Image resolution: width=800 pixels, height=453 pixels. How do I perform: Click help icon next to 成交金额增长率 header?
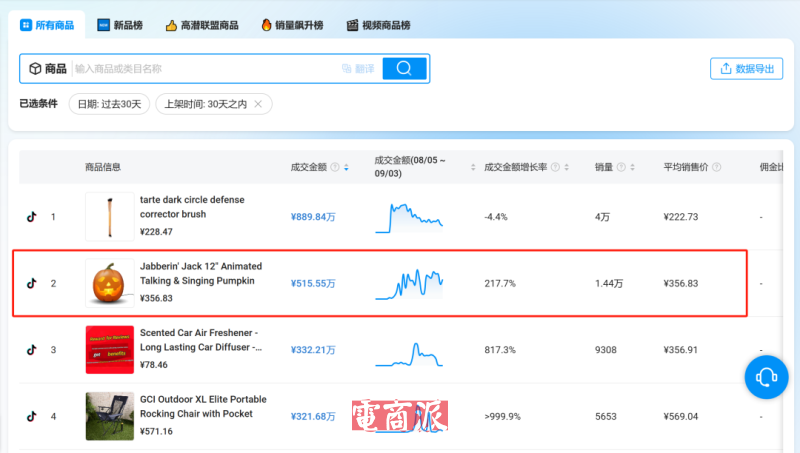(x=555, y=167)
